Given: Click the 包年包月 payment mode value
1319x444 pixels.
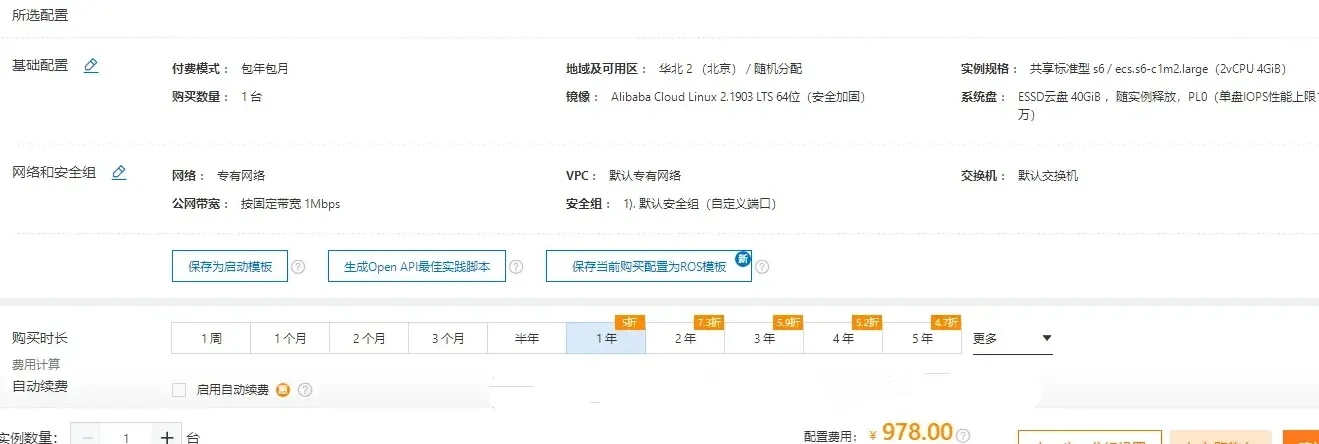Looking at the screenshot, I should pyautogui.click(x=265, y=69).
